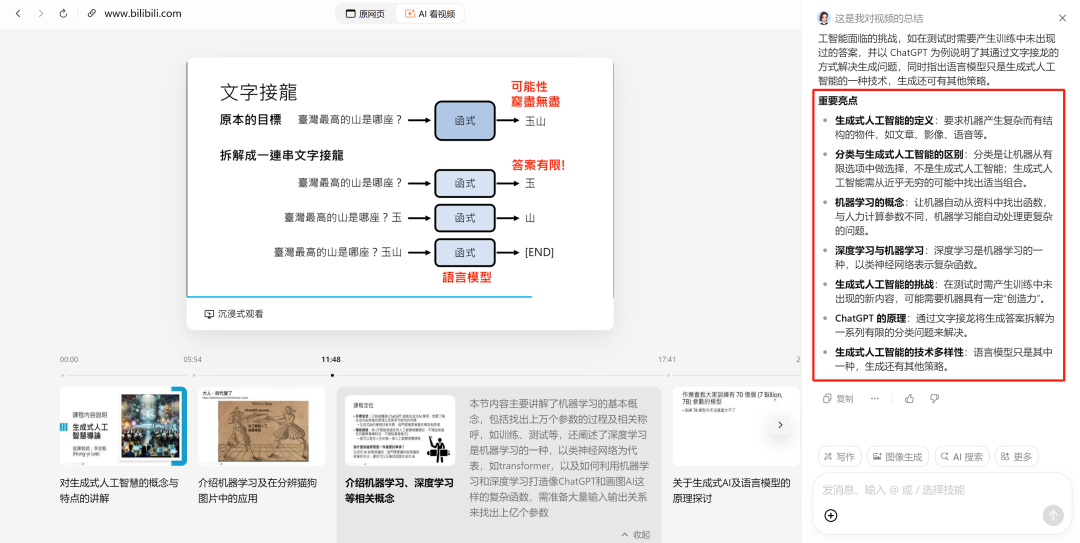Open the 更多 skills button
1080x543 pixels.
click(x=1017, y=456)
